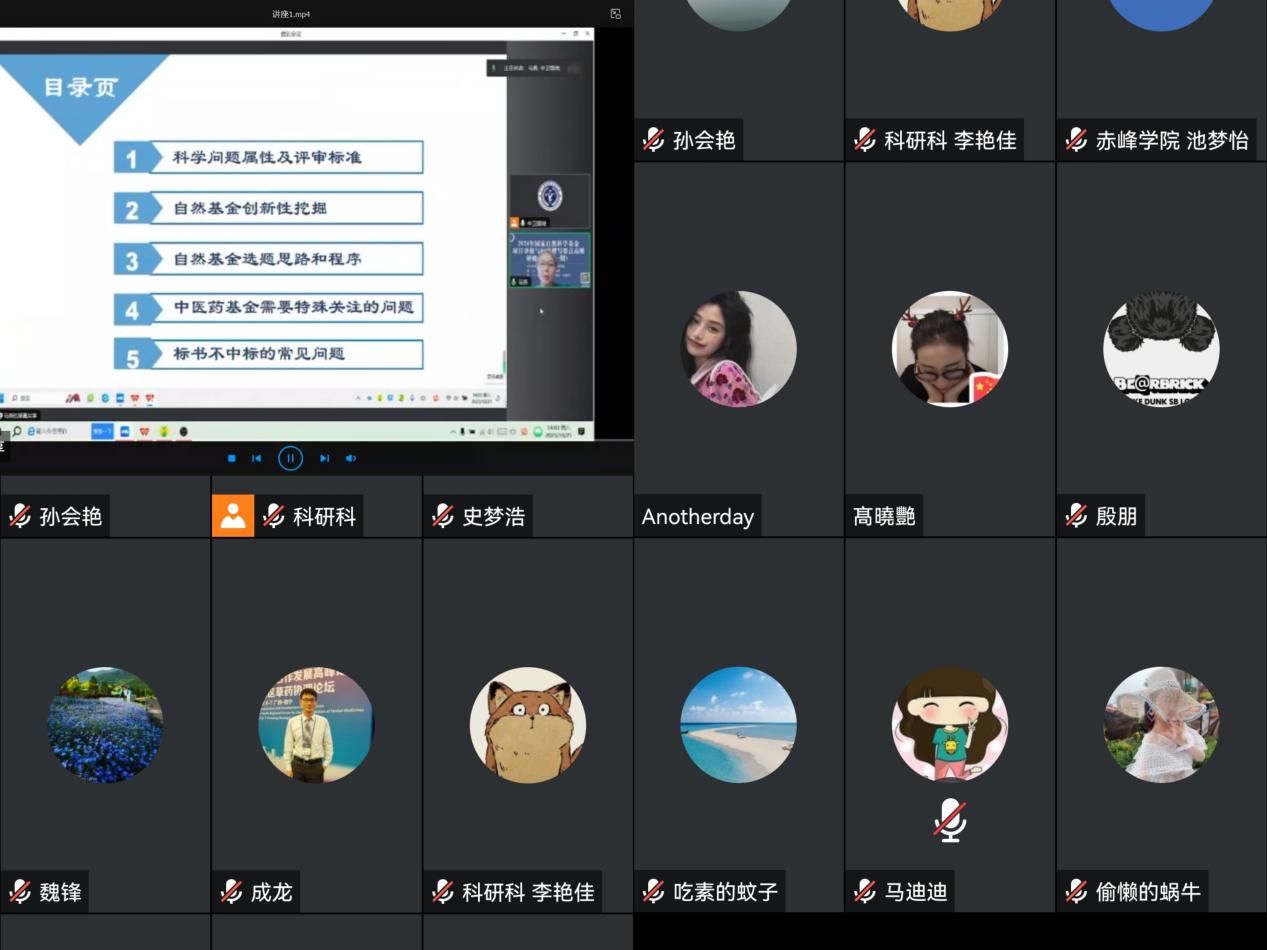Click the muted mic icon beside 殷朋
This screenshot has height=950, width=1267.
(1077, 516)
